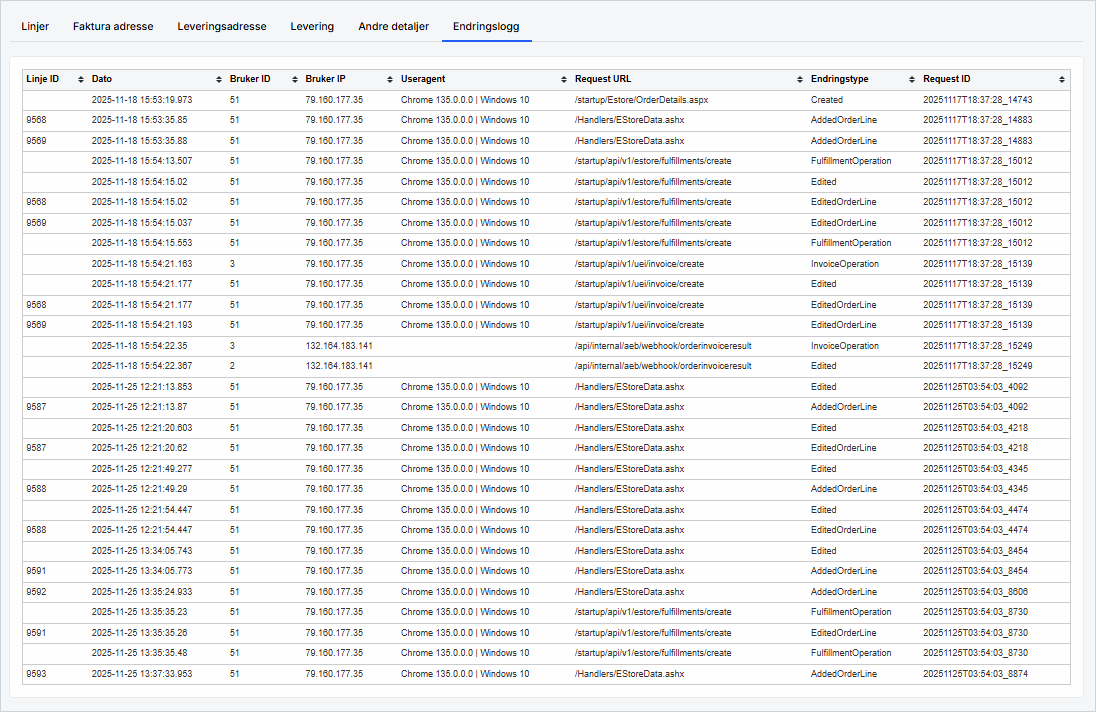Select the row with Endringstype Created
Screen dimensions: 1096x712
pyautogui.click(x=826, y=100)
